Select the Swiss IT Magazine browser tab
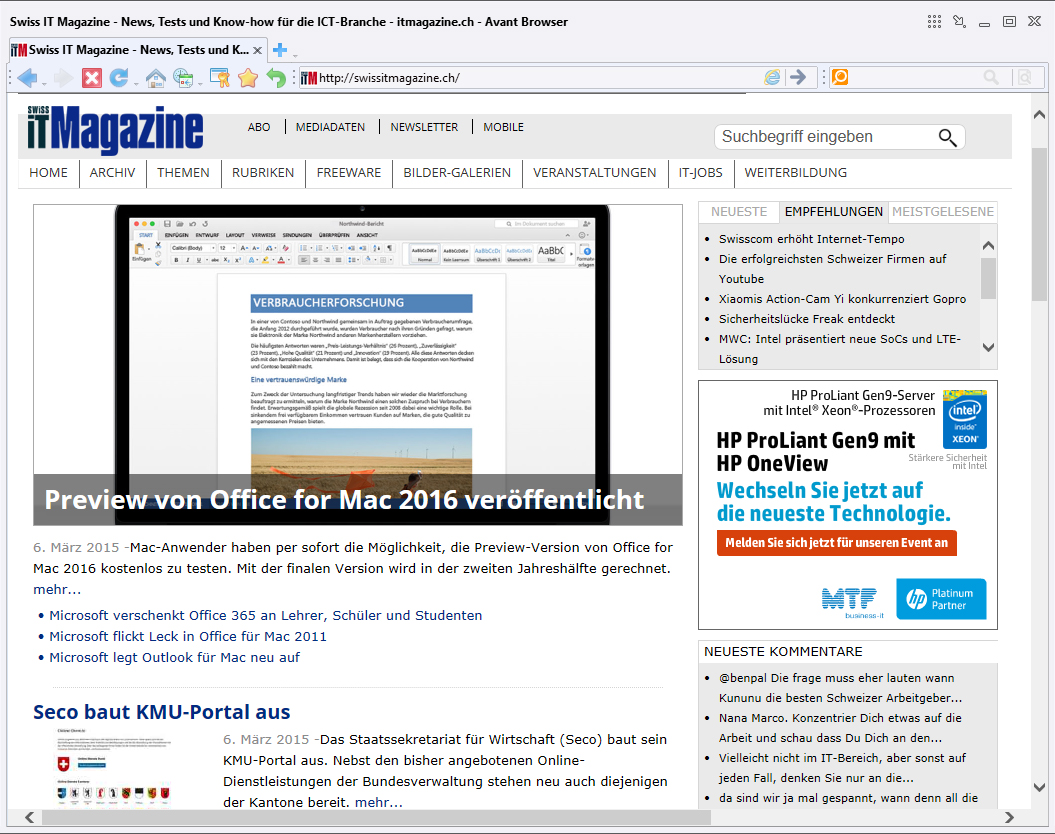1055x834 pixels. [137, 50]
